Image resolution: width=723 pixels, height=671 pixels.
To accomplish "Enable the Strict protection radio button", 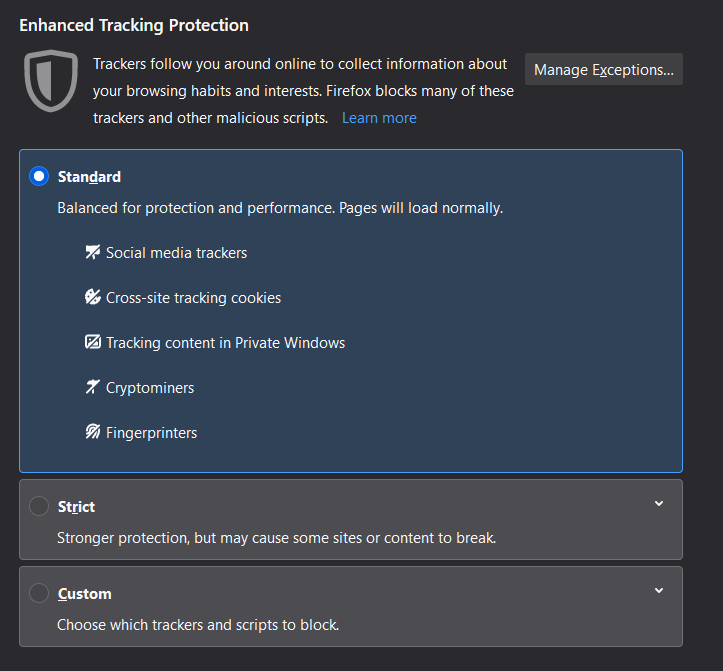I will point(39,507).
